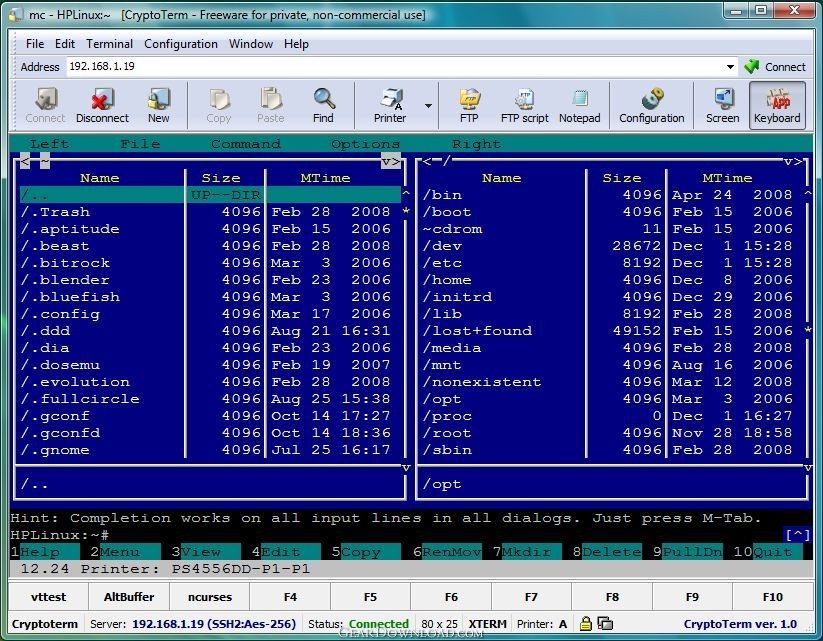Open the FTP script tool
823x641 pixels.
pos(524,105)
